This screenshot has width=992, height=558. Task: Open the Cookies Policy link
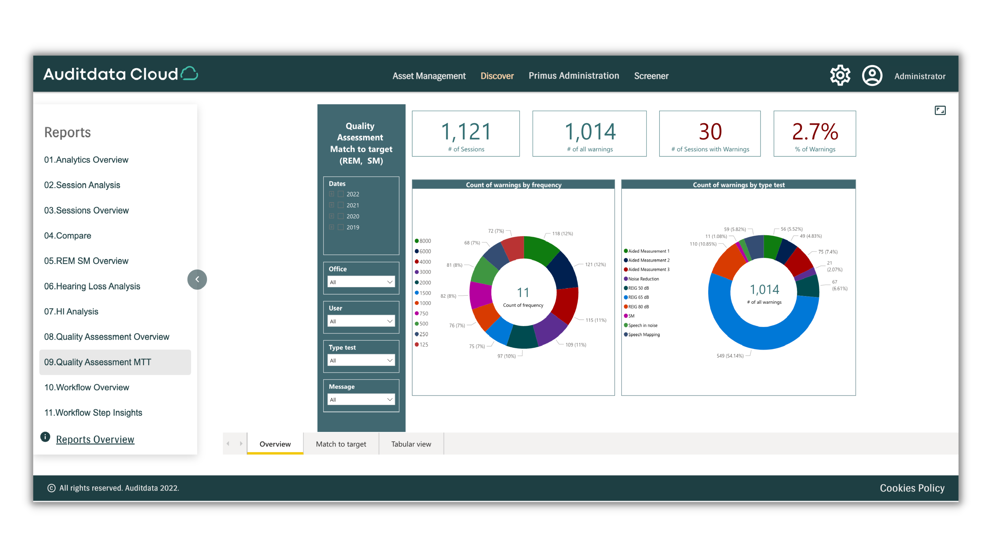912,488
